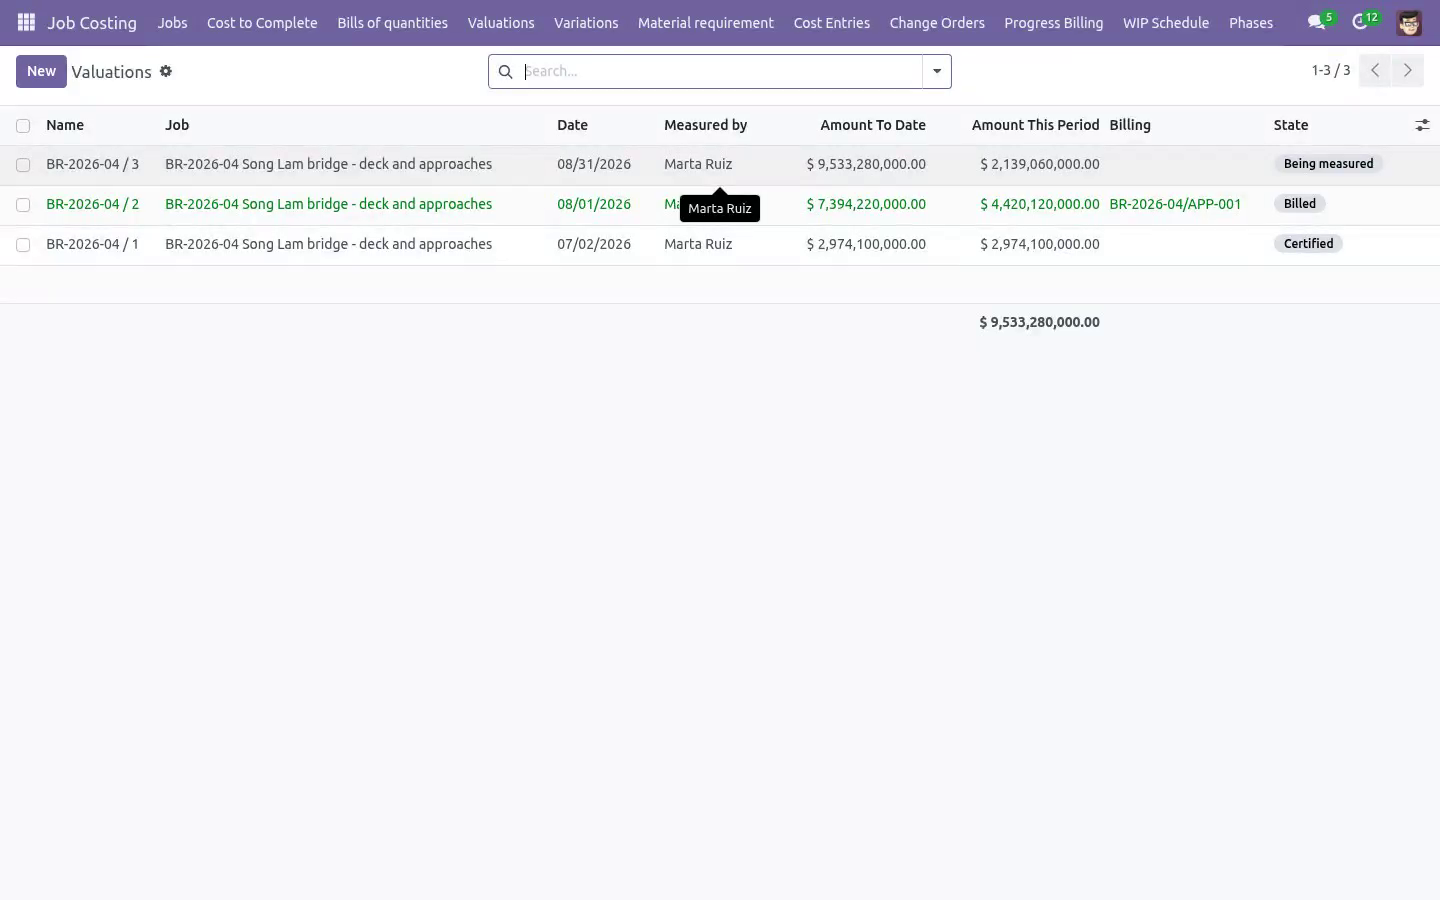1440x900 pixels.
Task: Click the New valuation button
Action: [x=41, y=71]
